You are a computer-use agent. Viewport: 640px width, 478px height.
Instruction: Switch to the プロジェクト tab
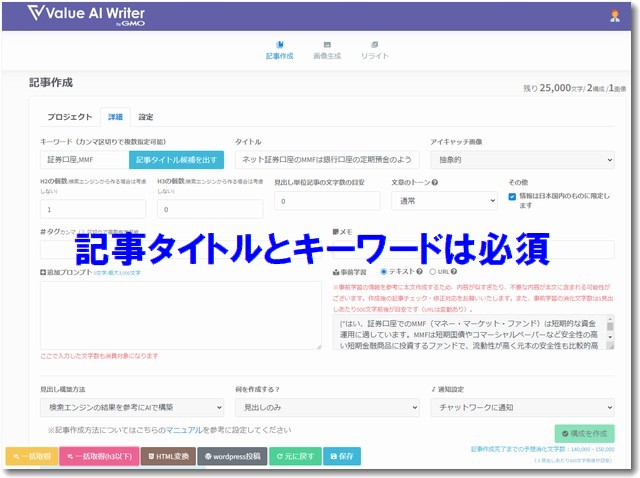pos(70,117)
